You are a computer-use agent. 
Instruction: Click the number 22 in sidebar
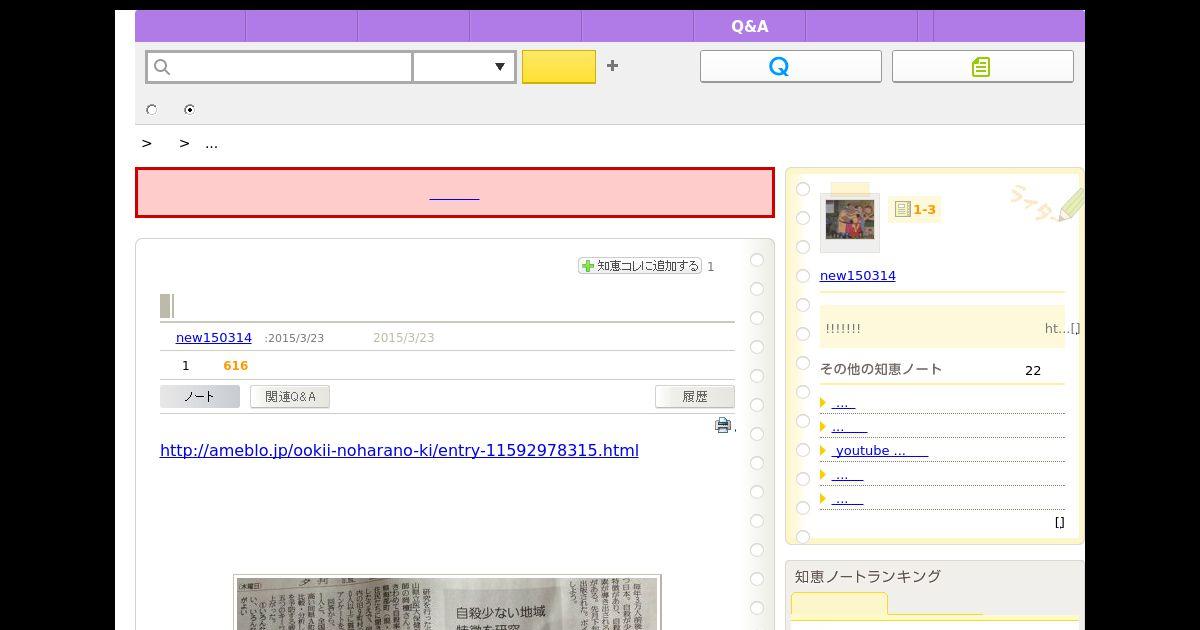(x=1033, y=371)
